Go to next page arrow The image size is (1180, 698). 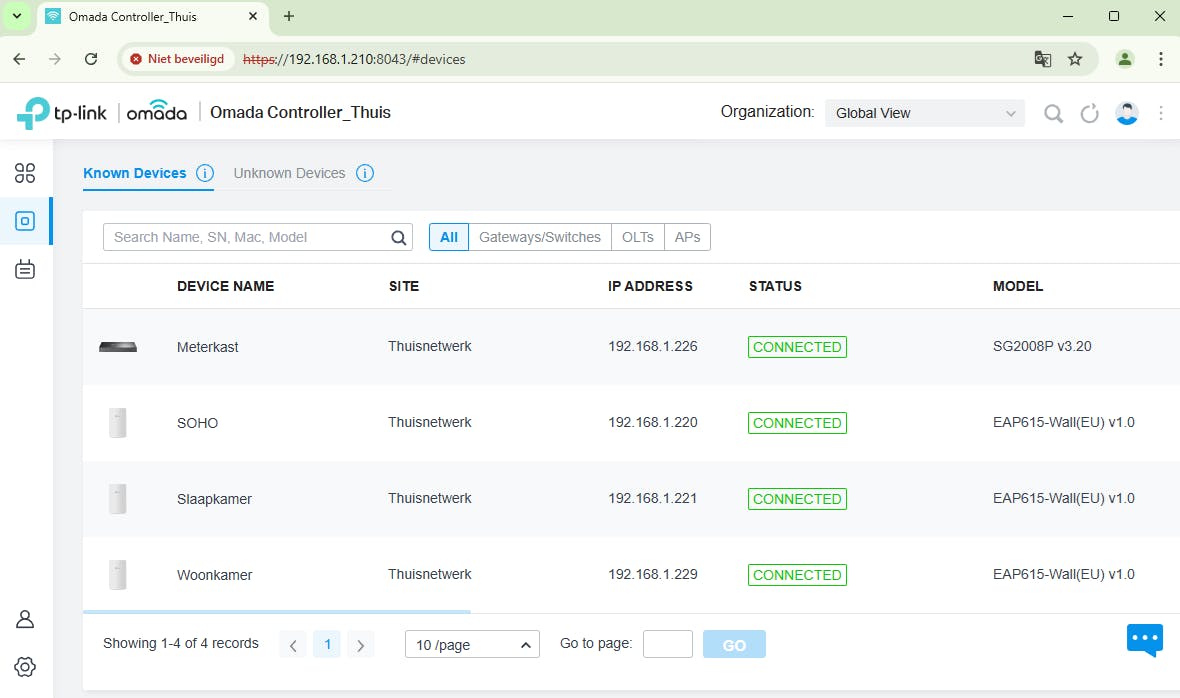pos(360,645)
